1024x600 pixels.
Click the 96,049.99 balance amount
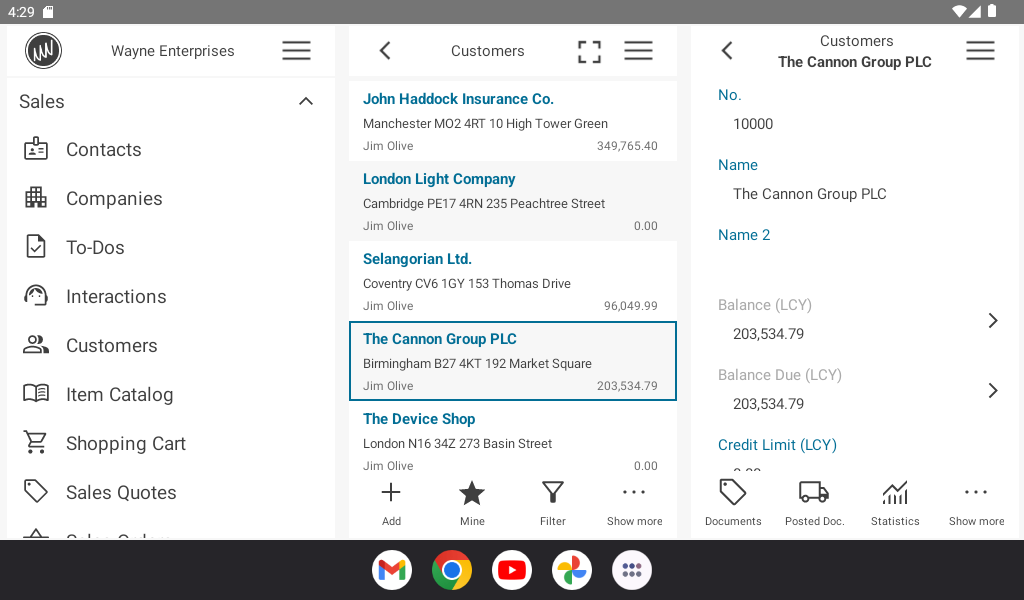pyautogui.click(x=630, y=306)
